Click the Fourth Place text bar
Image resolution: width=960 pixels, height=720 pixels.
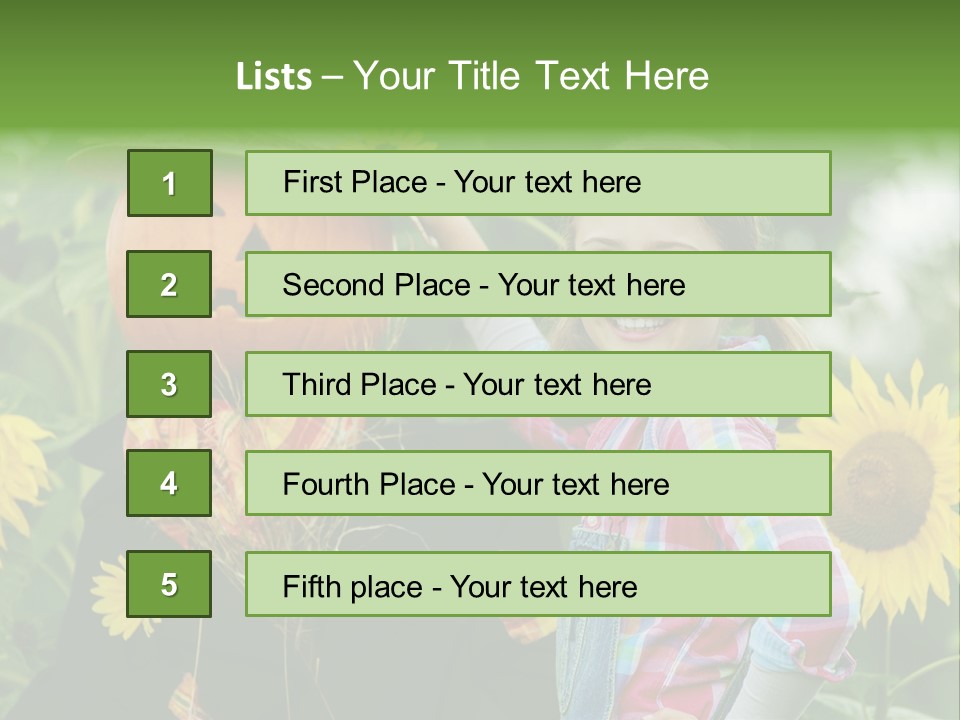538,483
